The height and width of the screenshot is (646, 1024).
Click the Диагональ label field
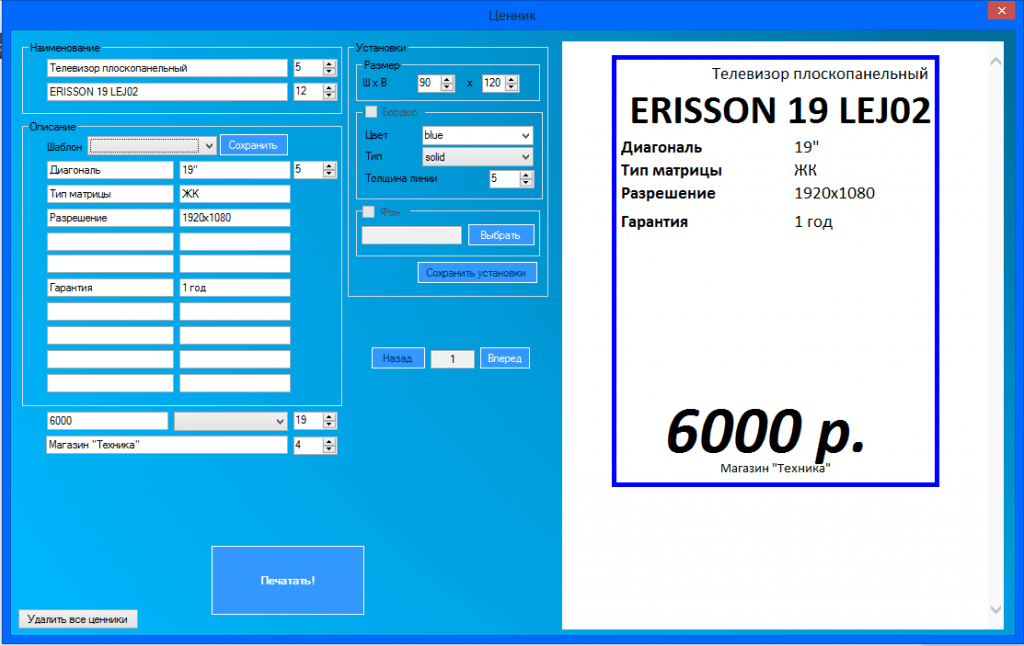110,170
